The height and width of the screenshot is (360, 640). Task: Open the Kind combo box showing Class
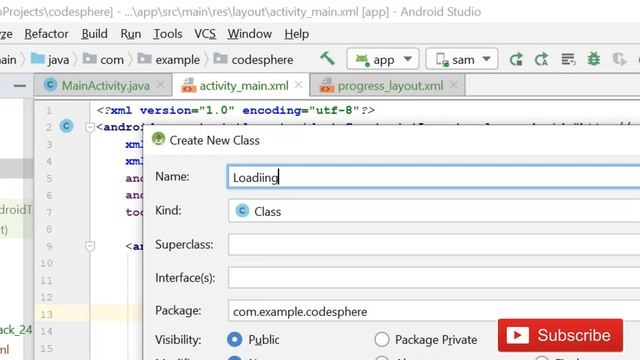click(x=433, y=211)
